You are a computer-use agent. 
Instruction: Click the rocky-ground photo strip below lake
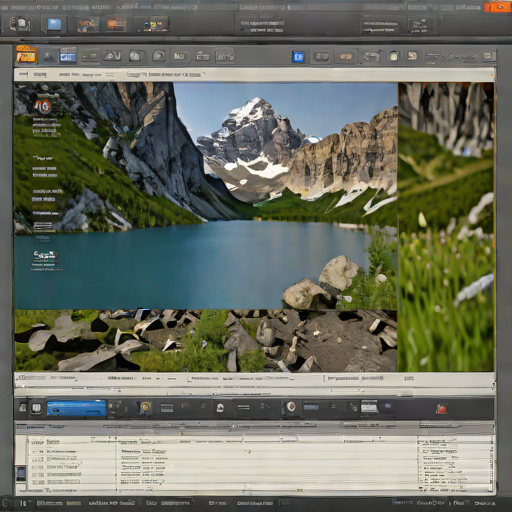tap(205, 340)
